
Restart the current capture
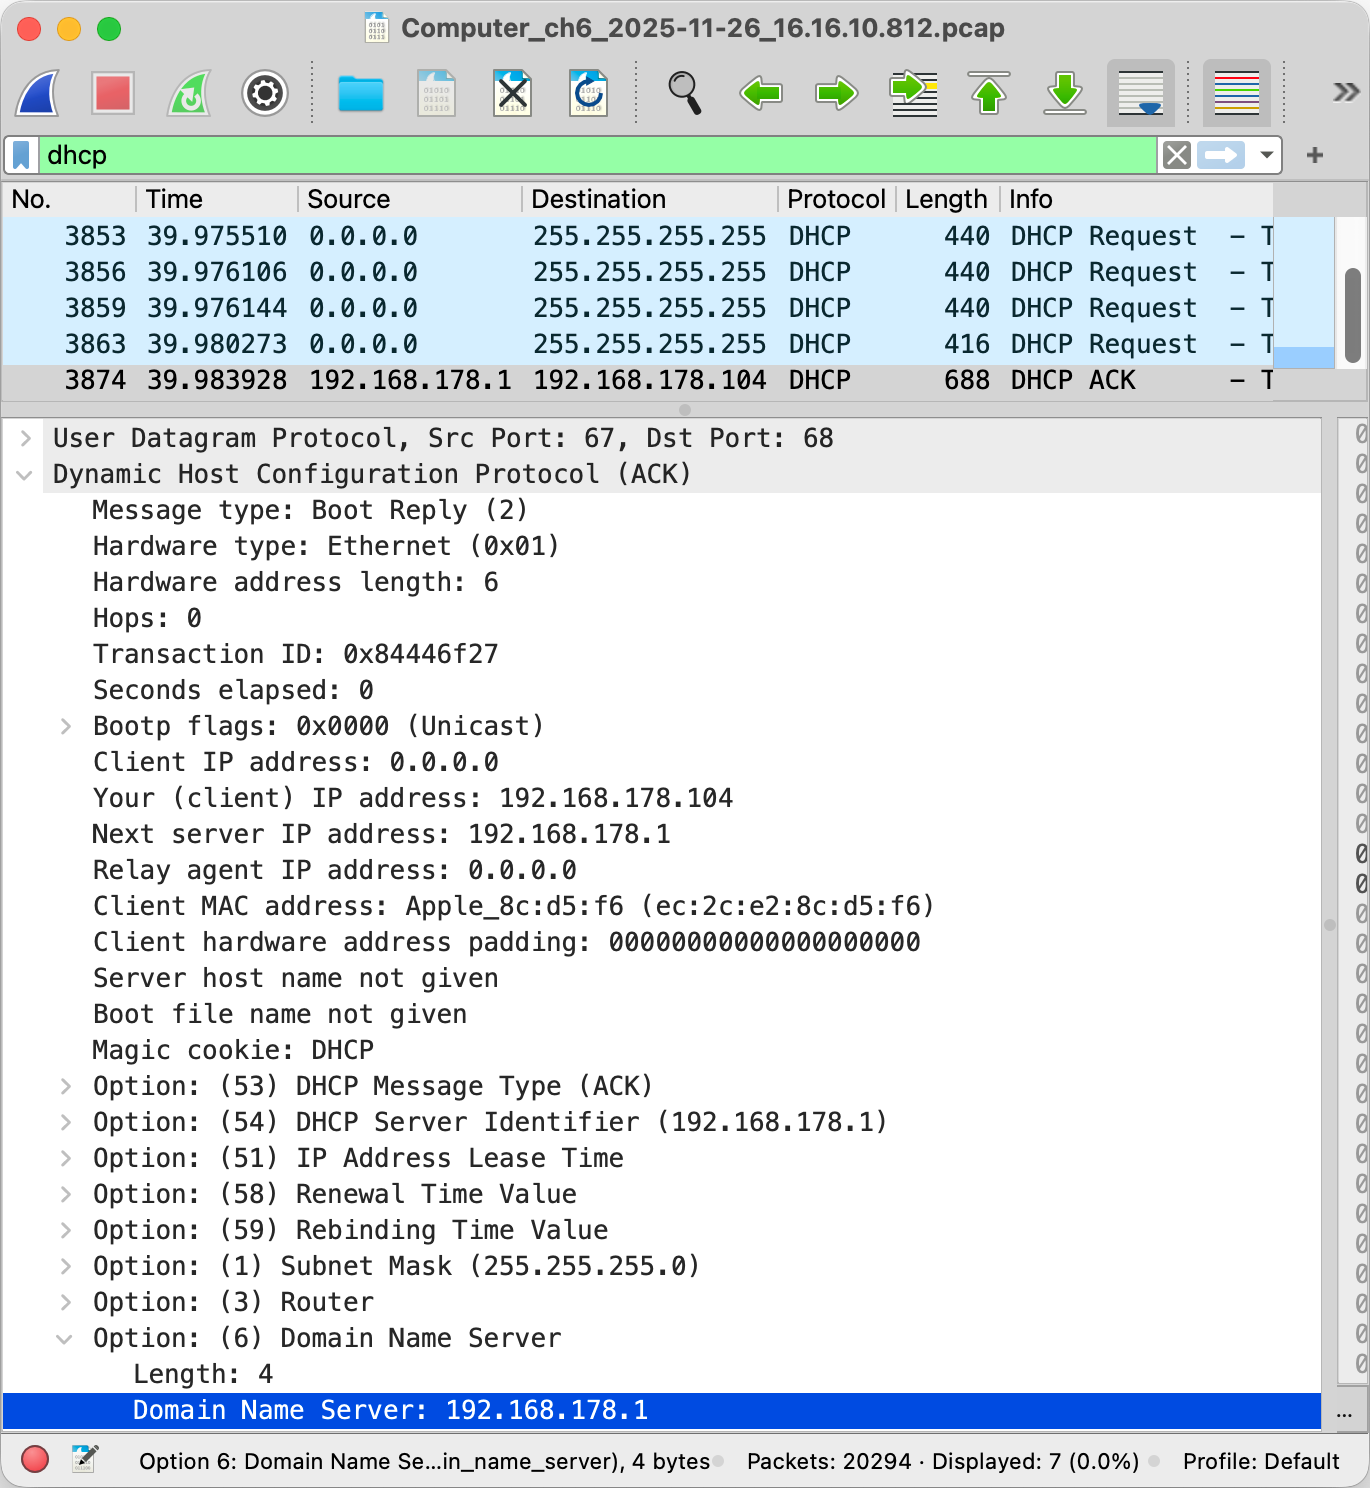(189, 94)
